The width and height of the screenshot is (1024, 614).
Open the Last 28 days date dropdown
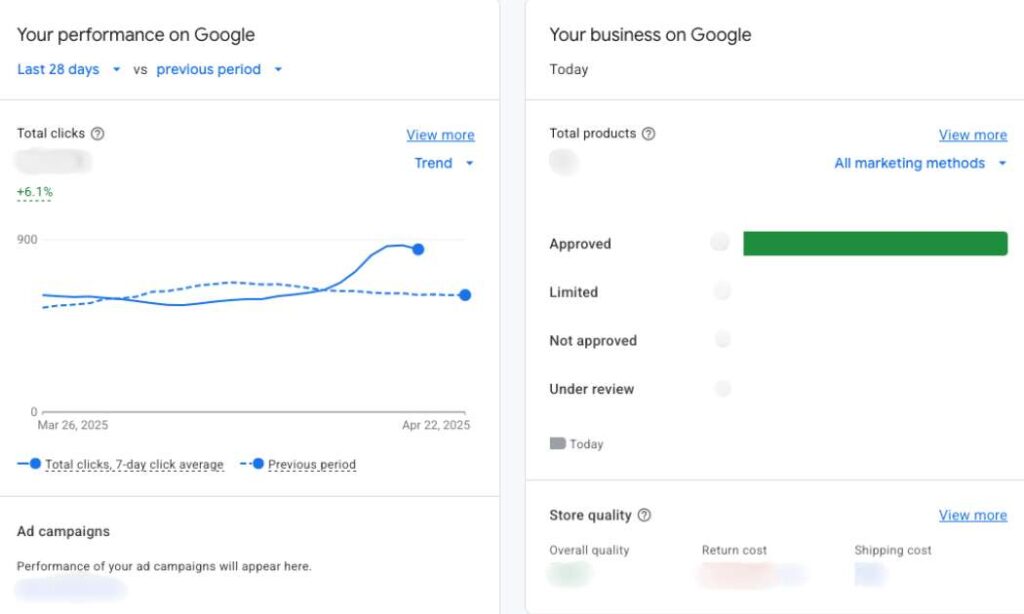pos(69,69)
